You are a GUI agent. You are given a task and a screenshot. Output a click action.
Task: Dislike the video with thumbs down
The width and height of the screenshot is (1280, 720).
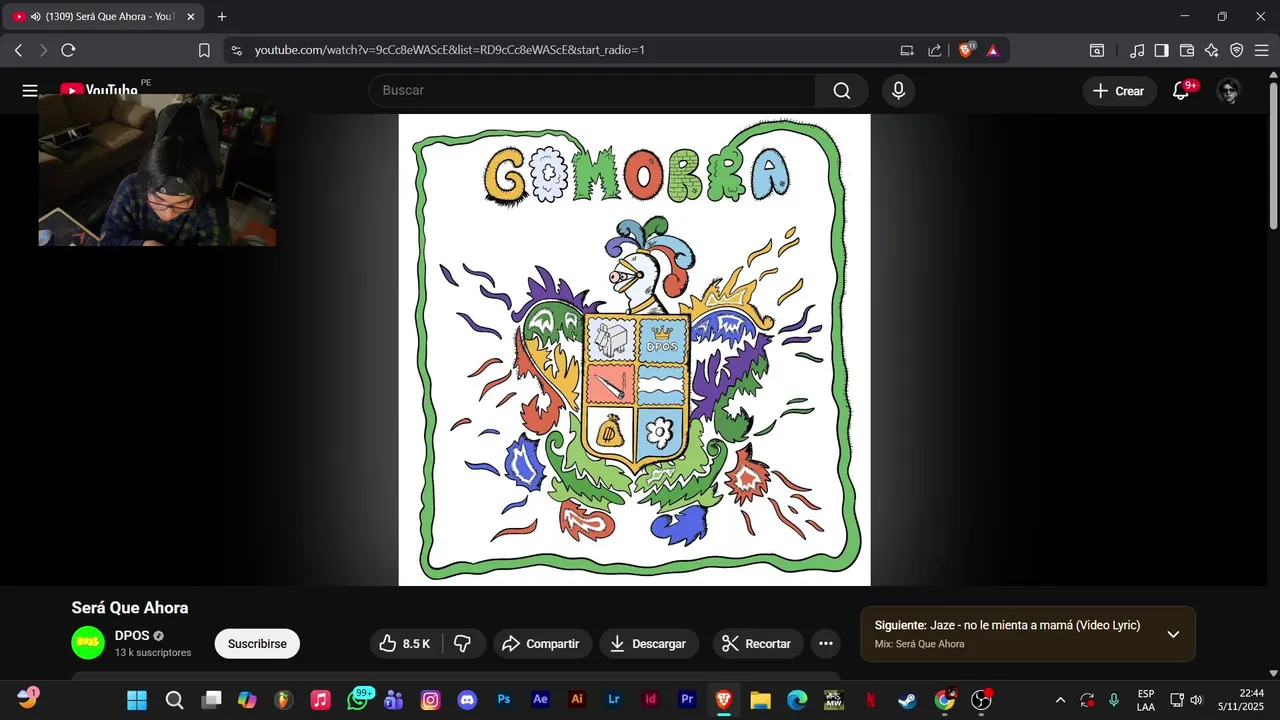(463, 644)
